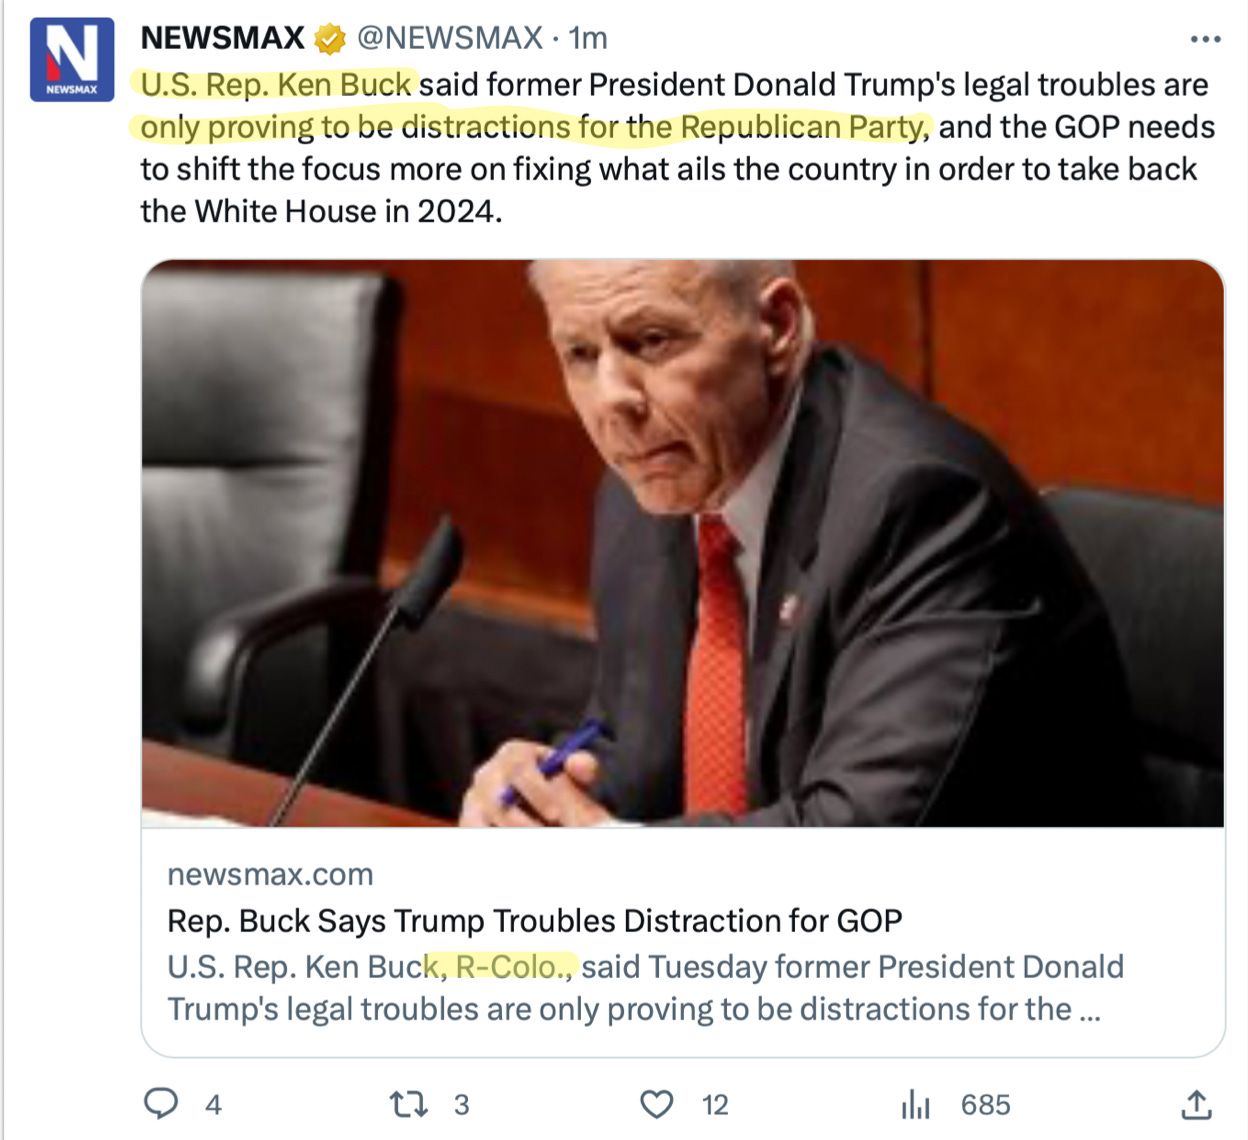Open the Ken Buck article image
1248x1140 pixels.
click(x=683, y=543)
